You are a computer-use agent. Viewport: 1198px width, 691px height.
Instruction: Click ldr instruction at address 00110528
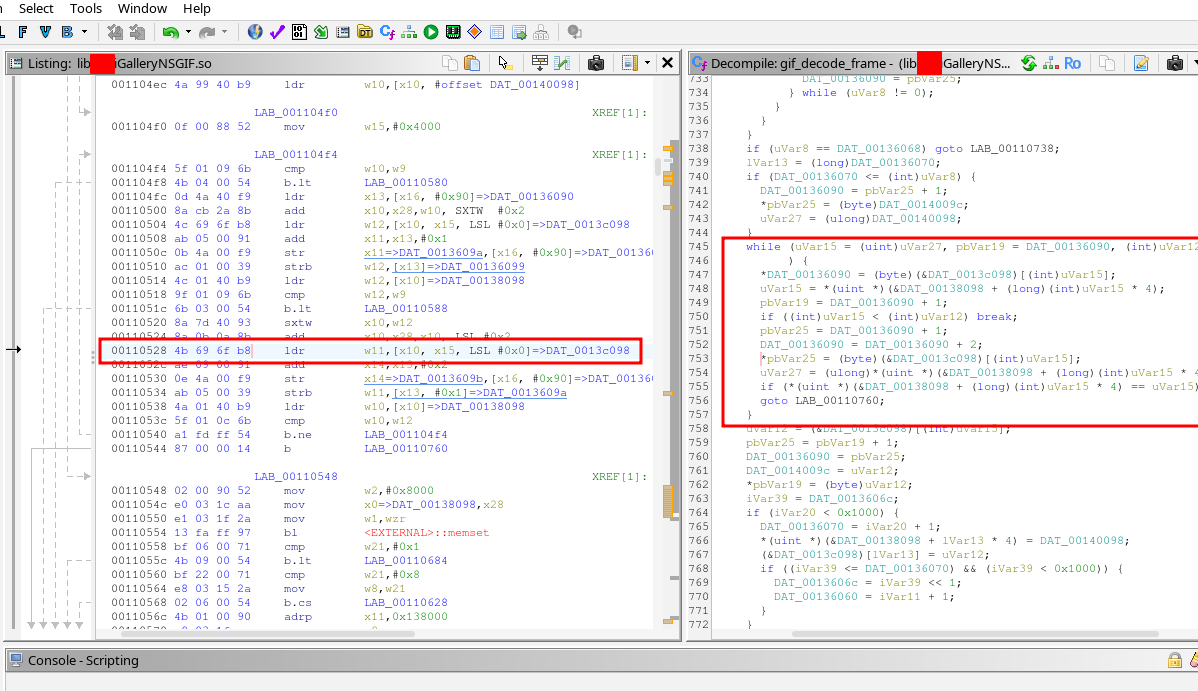tap(294, 351)
